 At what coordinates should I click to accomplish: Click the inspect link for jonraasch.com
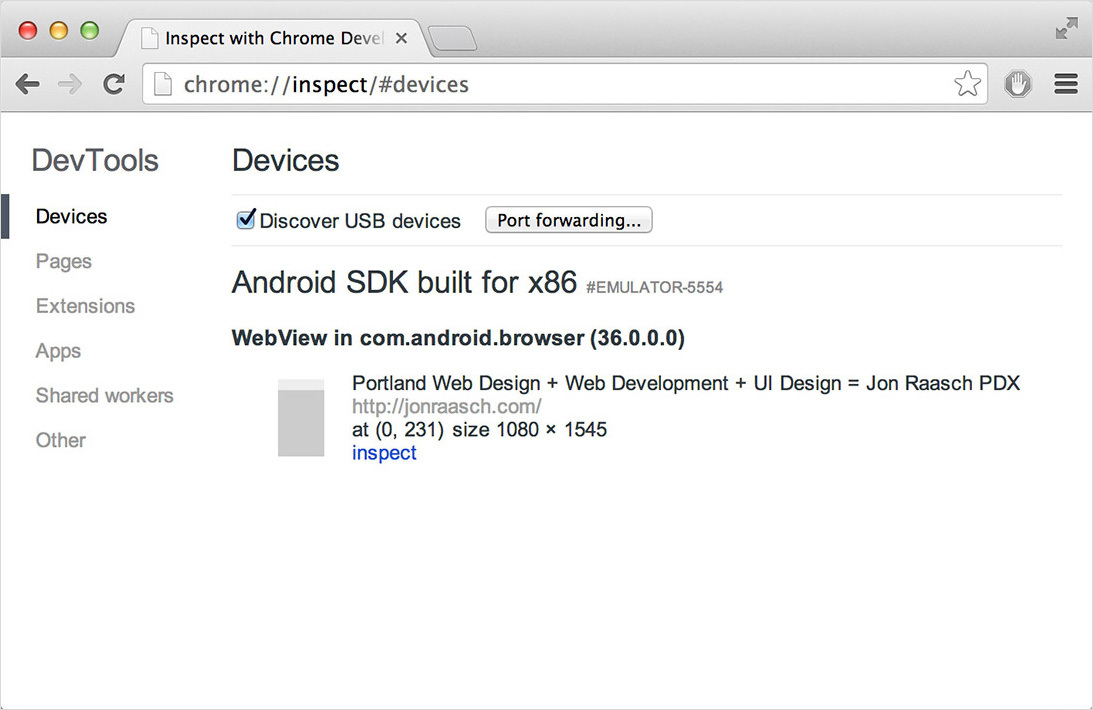coord(384,453)
